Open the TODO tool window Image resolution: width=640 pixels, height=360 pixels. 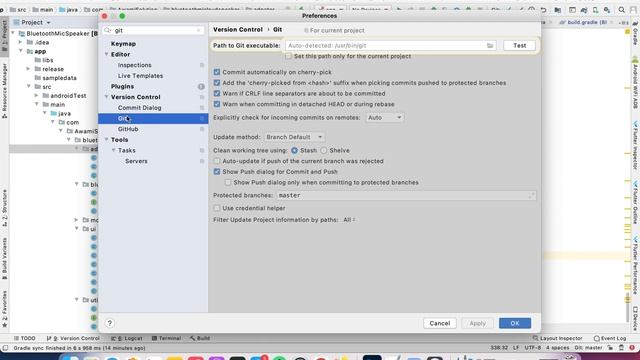(x=24, y=338)
